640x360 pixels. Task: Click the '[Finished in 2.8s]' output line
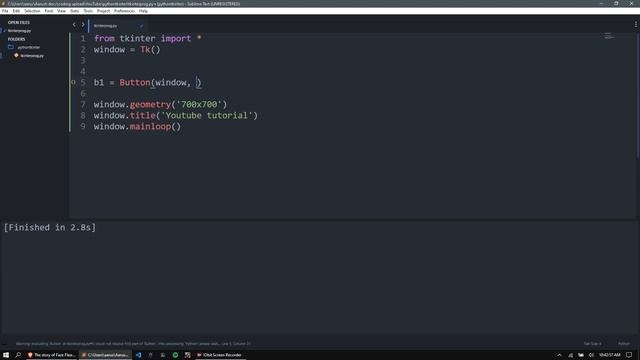coord(50,227)
